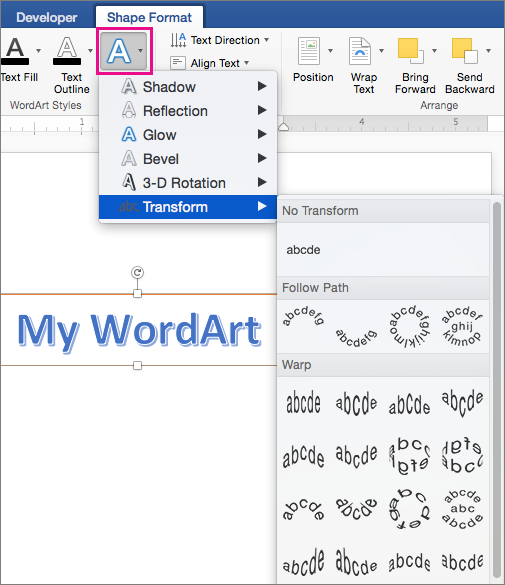Click the Wrap Text icon
The image size is (505, 585).
(x=360, y=51)
